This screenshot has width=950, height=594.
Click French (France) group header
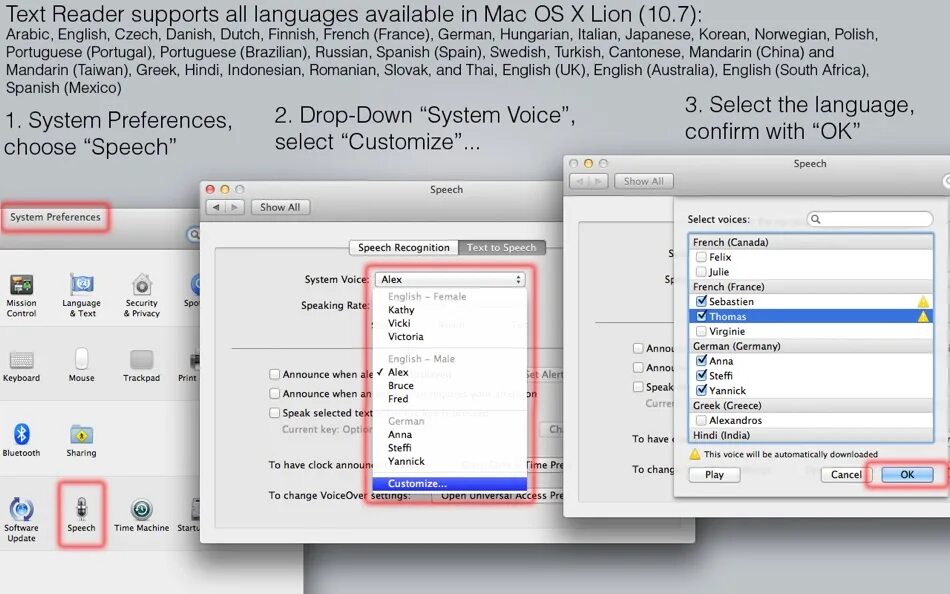coord(811,287)
